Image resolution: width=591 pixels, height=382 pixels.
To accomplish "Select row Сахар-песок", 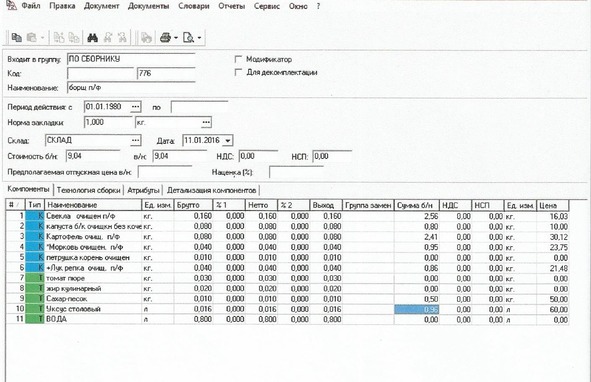I will point(288,299).
